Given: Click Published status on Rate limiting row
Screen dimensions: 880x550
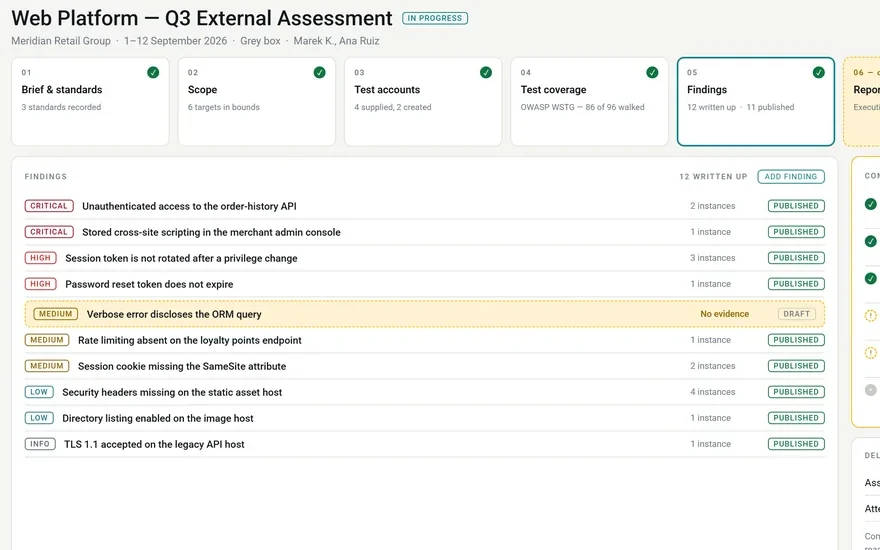Looking at the screenshot, I should click(796, 340).
